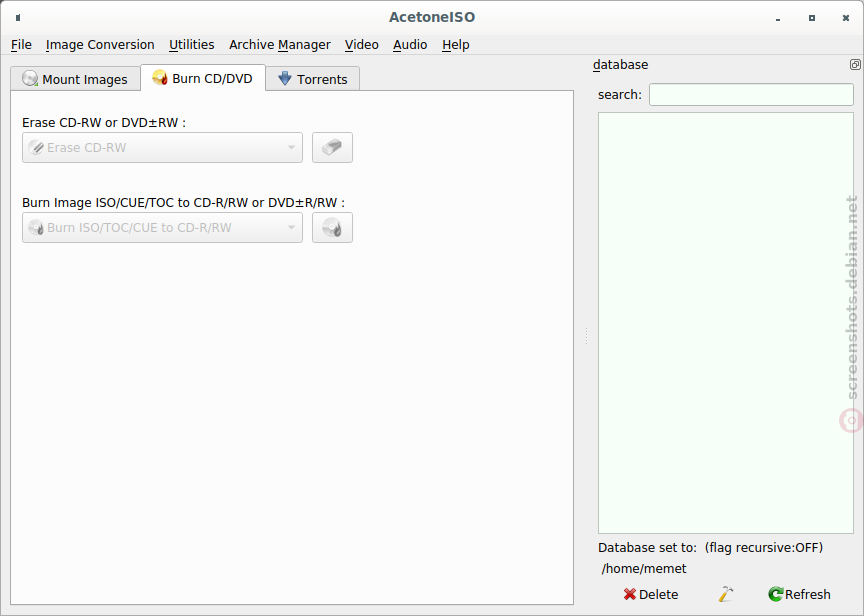Switch to the Mount Images tab
Viewport: 864px width, 616px height.
pyautogui.click(x=75, y=79)
